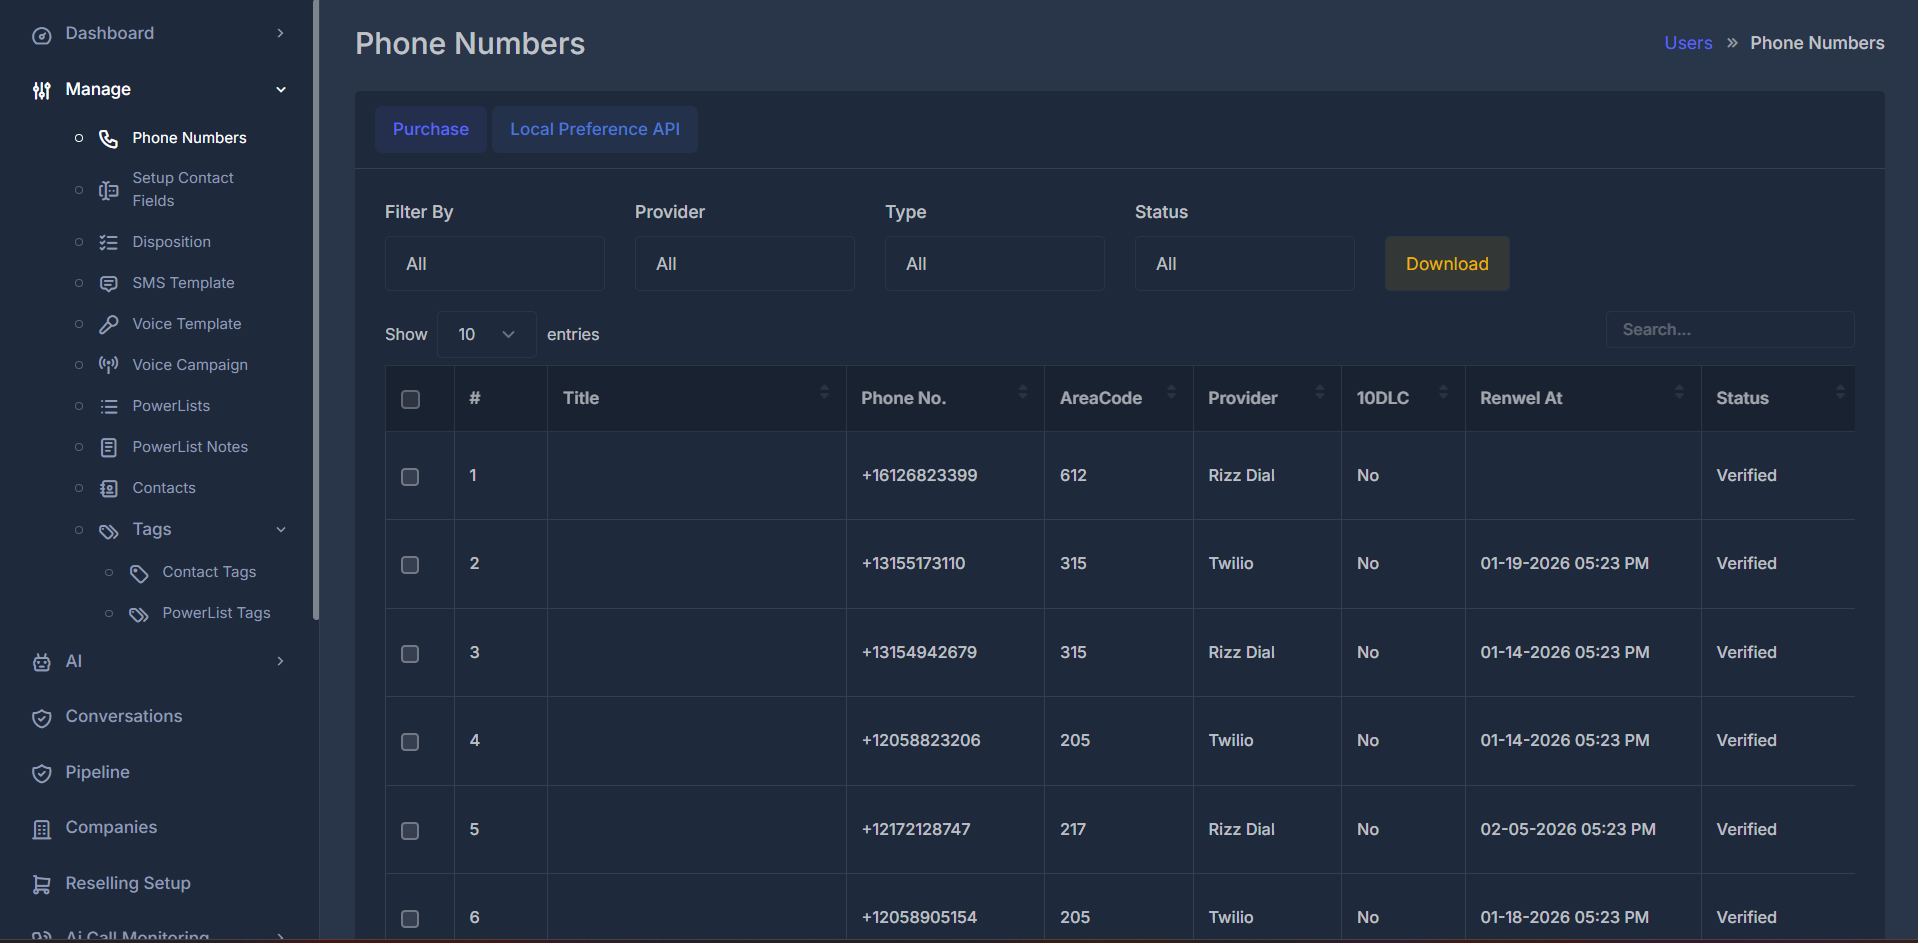
Task: Open the Conversations menu item
Action: click(x=123, y=716)
